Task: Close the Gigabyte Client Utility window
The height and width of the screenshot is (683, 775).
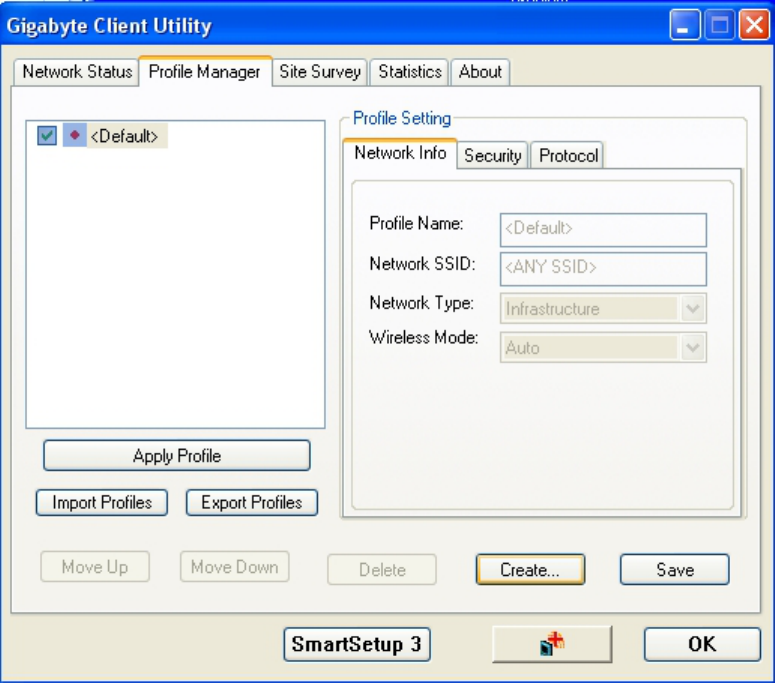Action: click(754, 24)
